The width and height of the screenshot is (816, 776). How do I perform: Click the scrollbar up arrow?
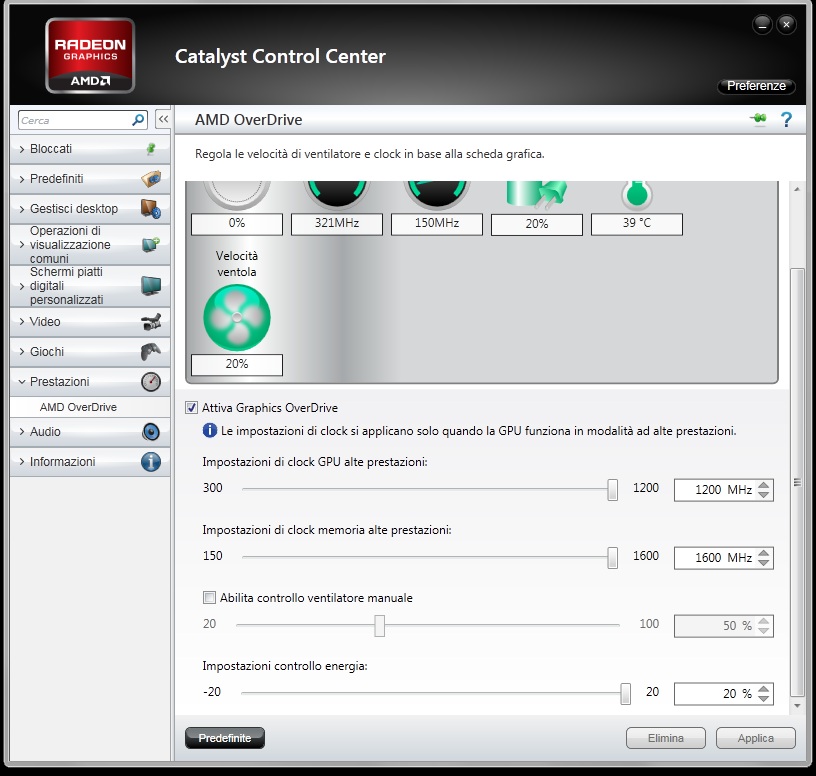pos(797,189)
